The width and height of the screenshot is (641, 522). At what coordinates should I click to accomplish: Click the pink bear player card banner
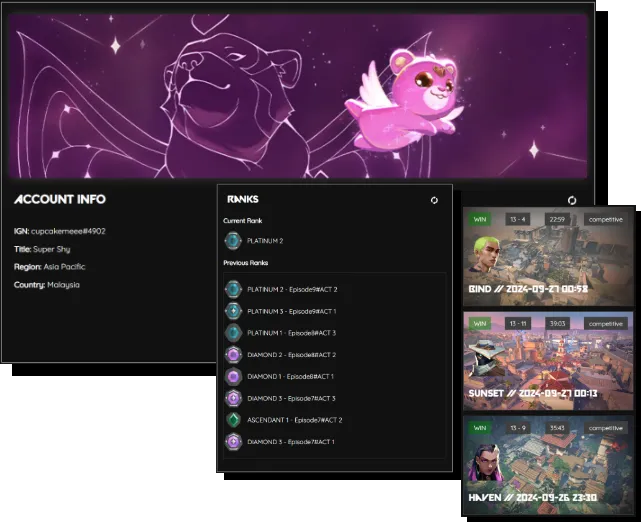tap(298, 96)
